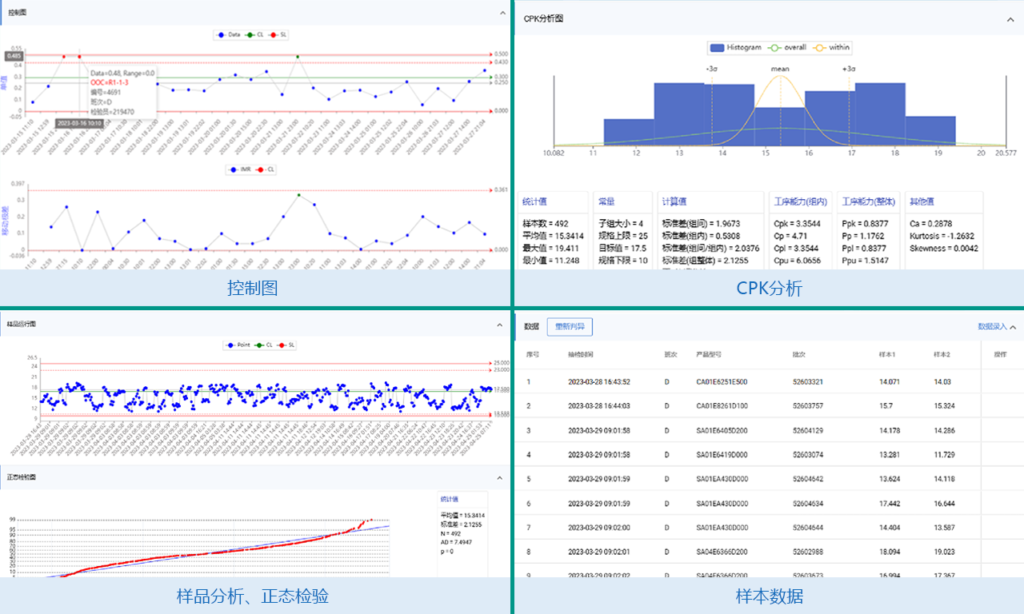Click the Ppk = 0.8377 value
This screenshot has height=614, width=1024.
click(865, 223)
